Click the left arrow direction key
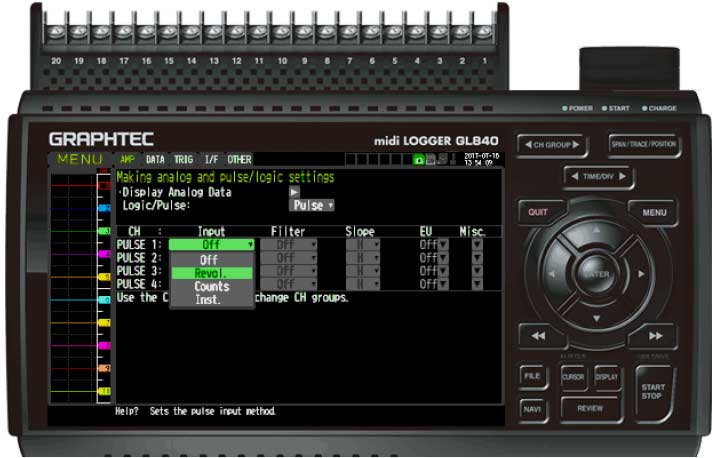Screen dimensions: 712x458 click(552, 274)
